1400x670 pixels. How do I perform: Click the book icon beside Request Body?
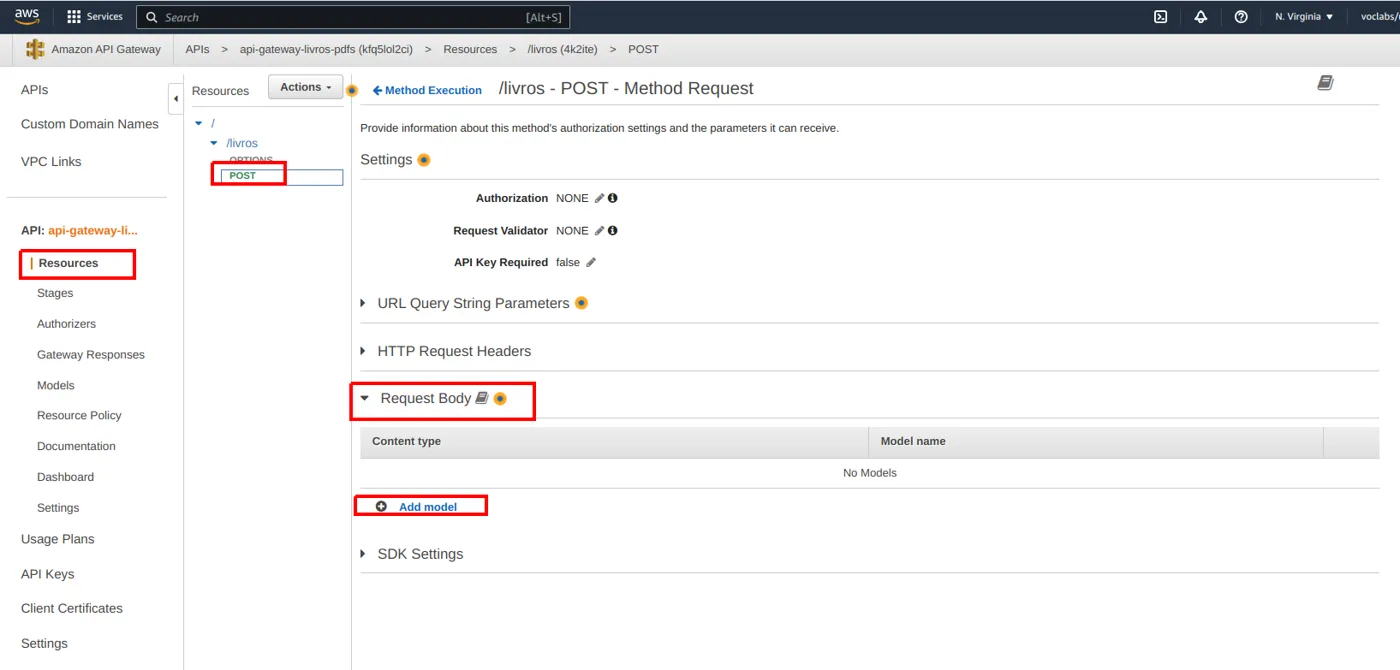(482, 398)
